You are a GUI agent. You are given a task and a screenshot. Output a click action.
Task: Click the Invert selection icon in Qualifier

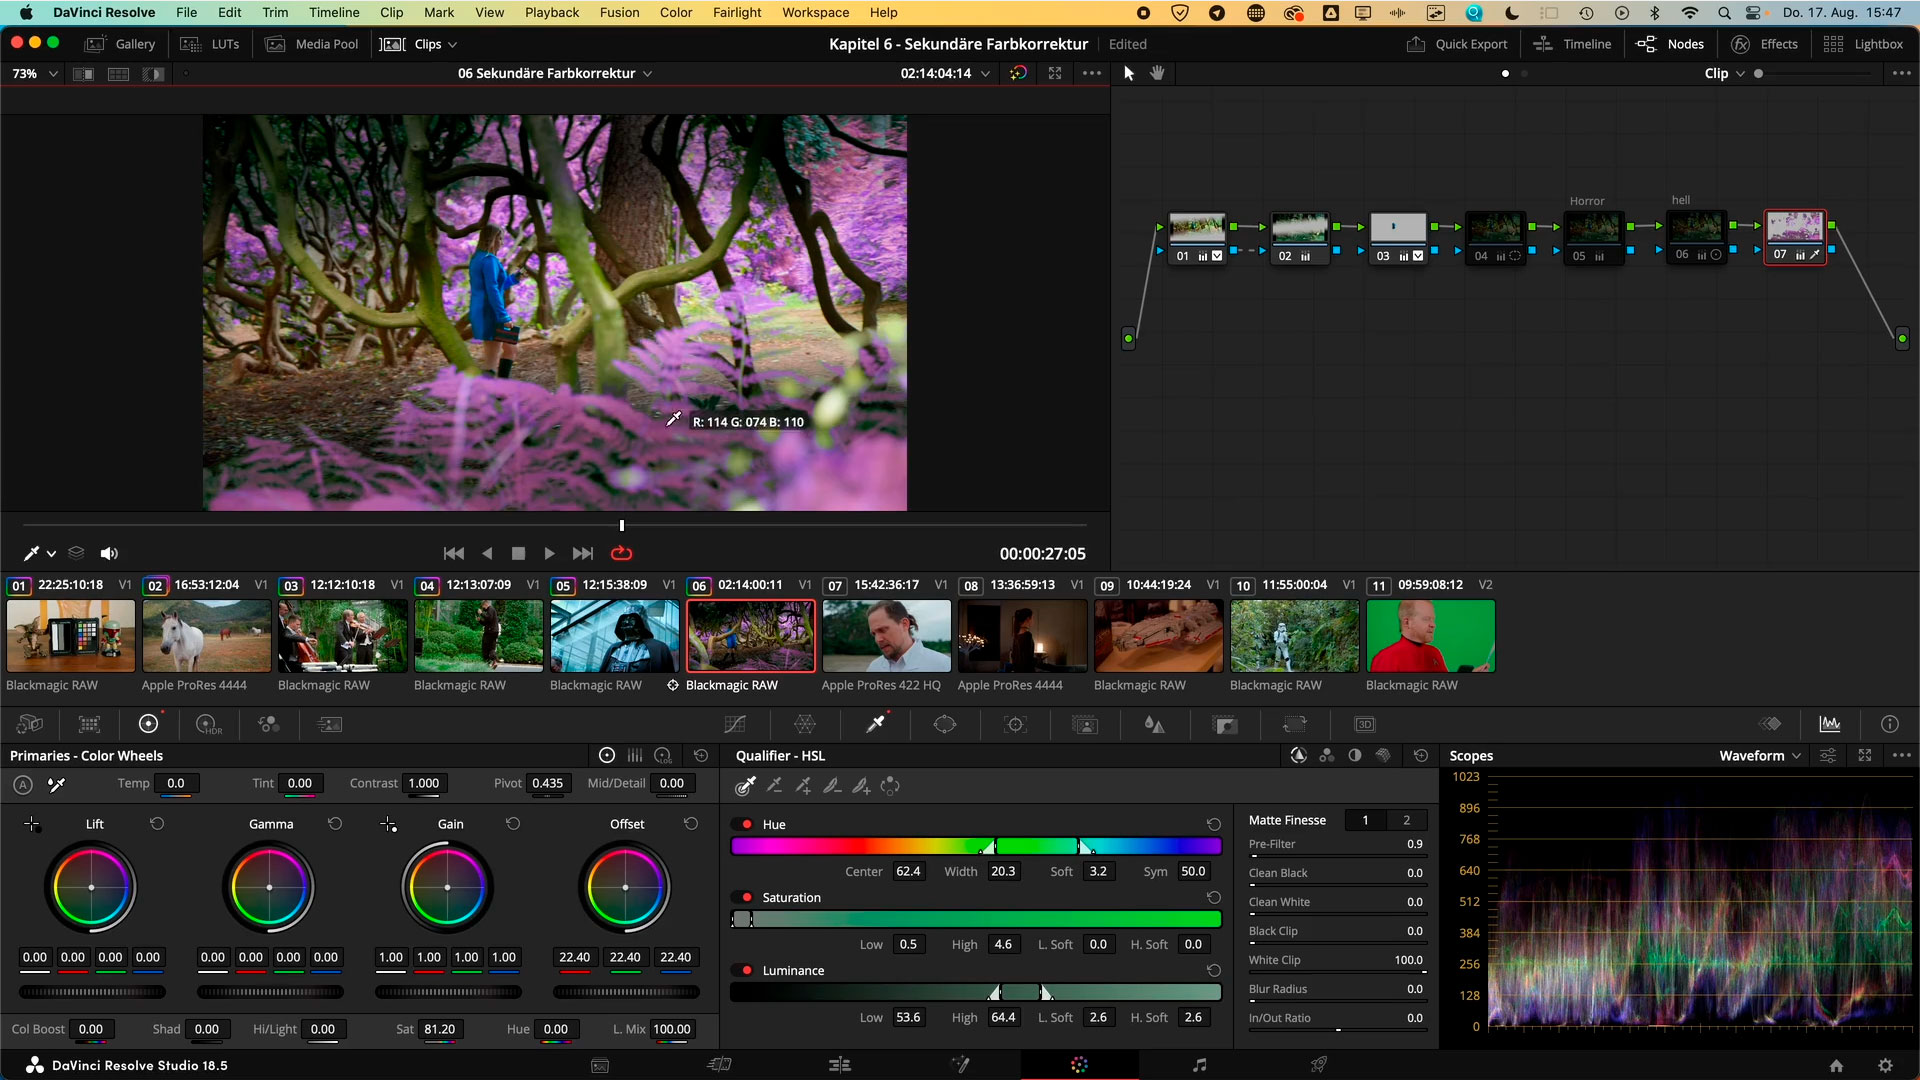click(x=890, y=786)
